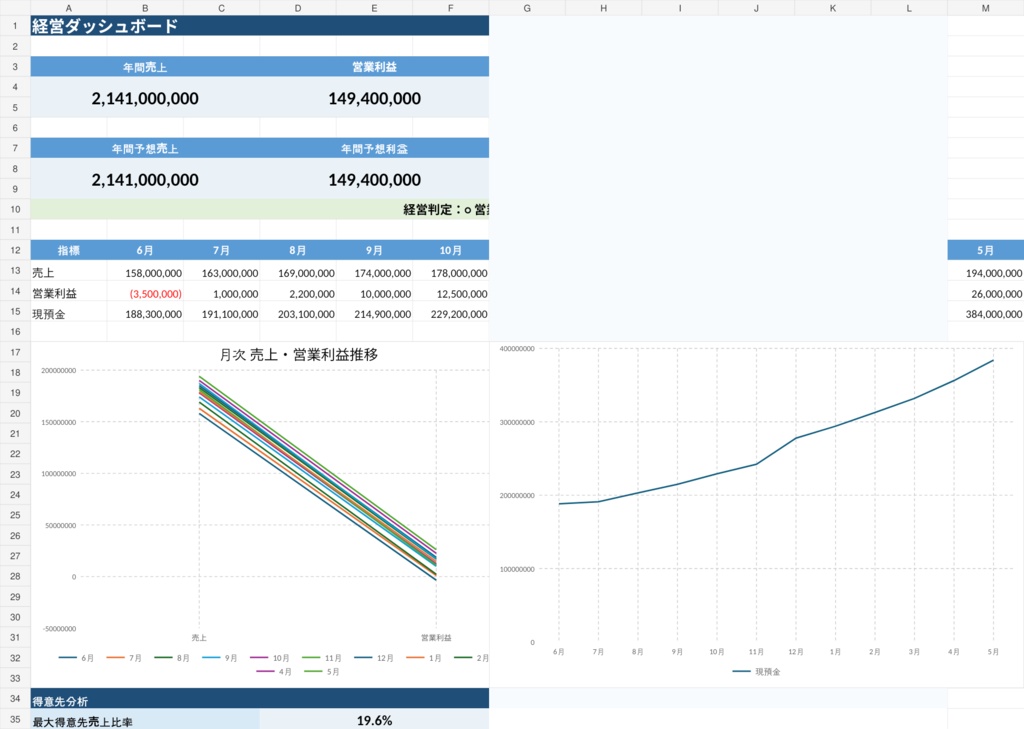Select row 34 header

point(15,698)
